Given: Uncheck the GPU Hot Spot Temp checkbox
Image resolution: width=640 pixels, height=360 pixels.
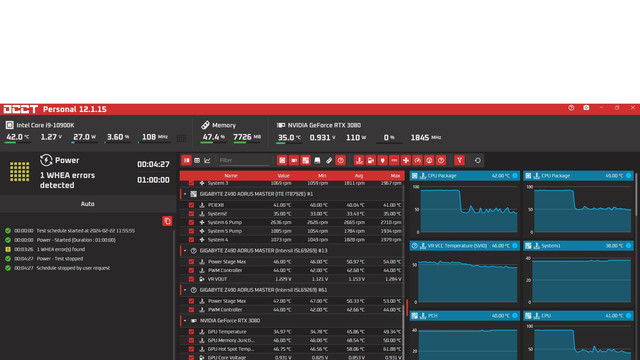Looking at the screenshot, I should coord(191,349).
